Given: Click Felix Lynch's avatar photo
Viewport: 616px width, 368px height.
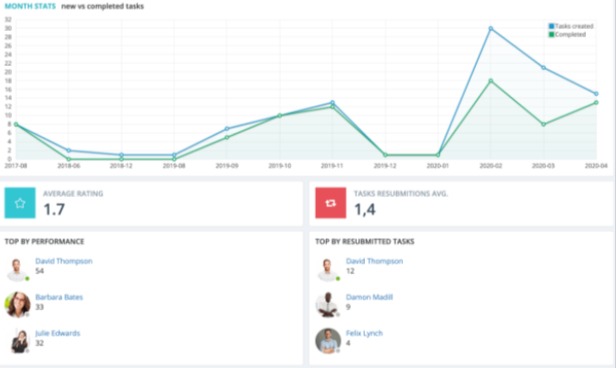Looking at the screenshot, I should pyautogui.click(x=328, y=341).
